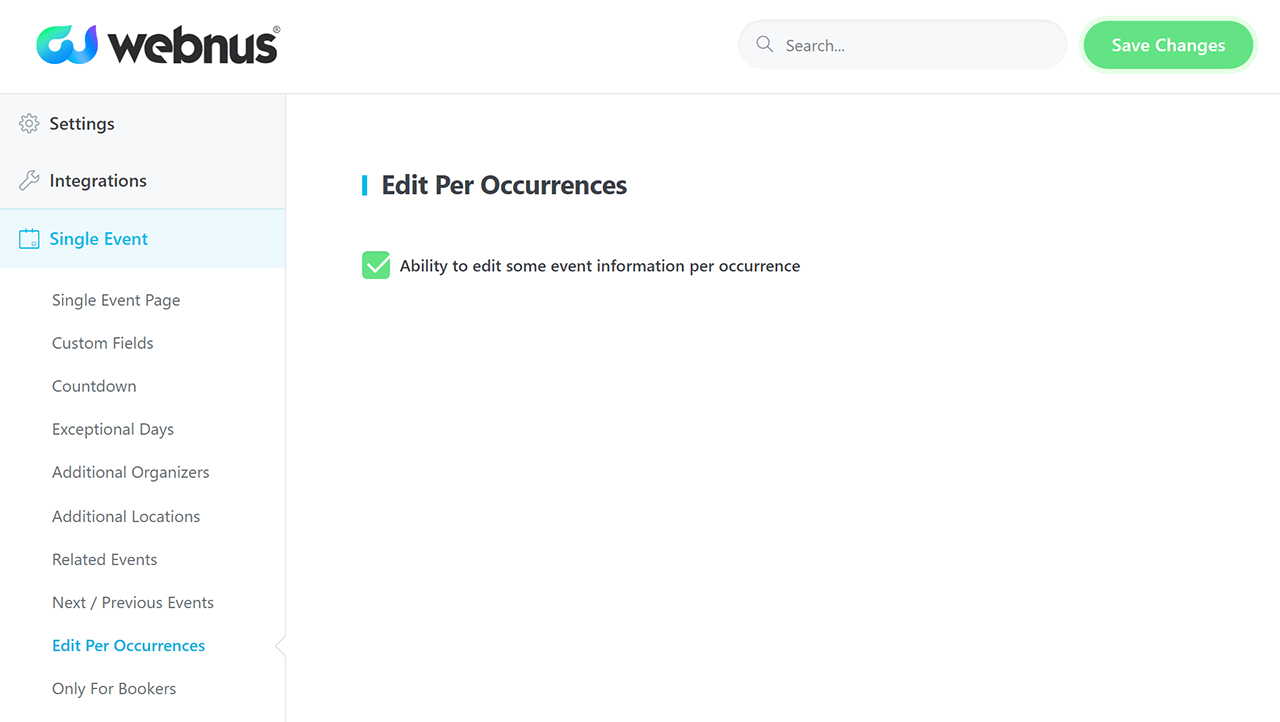Focus the Search input field
Screen dimensions: 1280x722
(x=903, y=45)
